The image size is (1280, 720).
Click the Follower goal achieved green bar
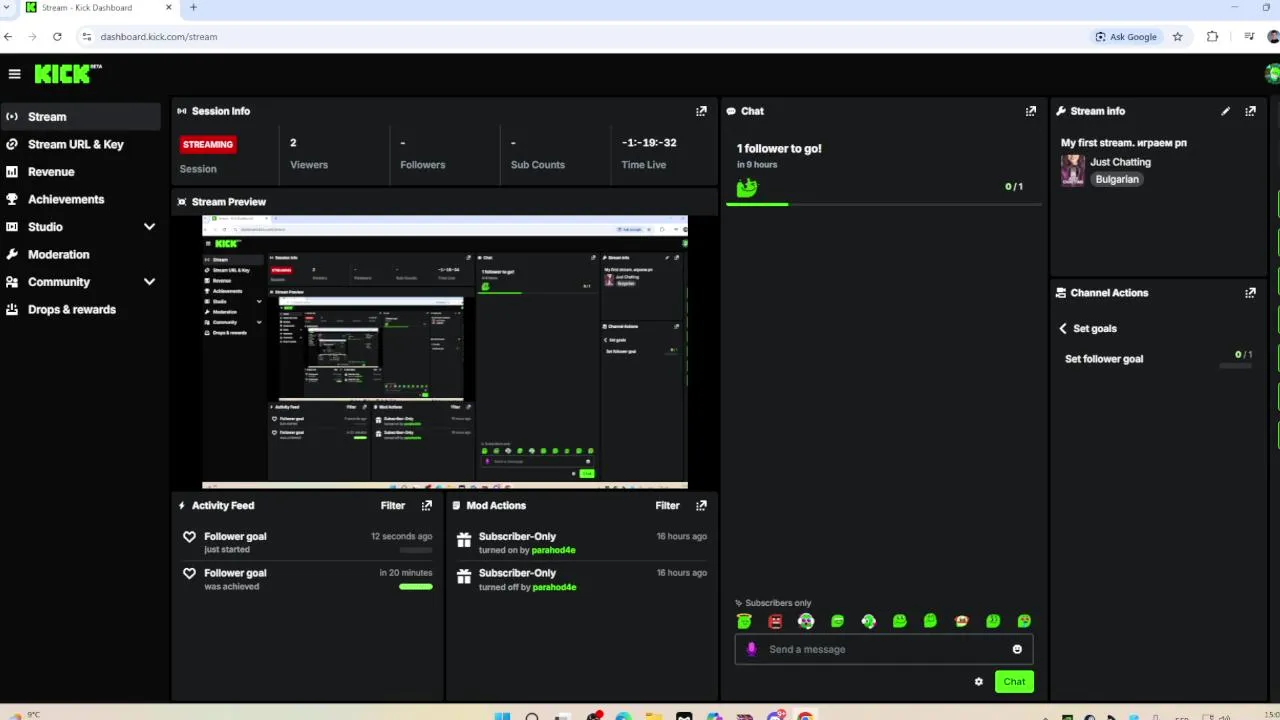(416, 587)
